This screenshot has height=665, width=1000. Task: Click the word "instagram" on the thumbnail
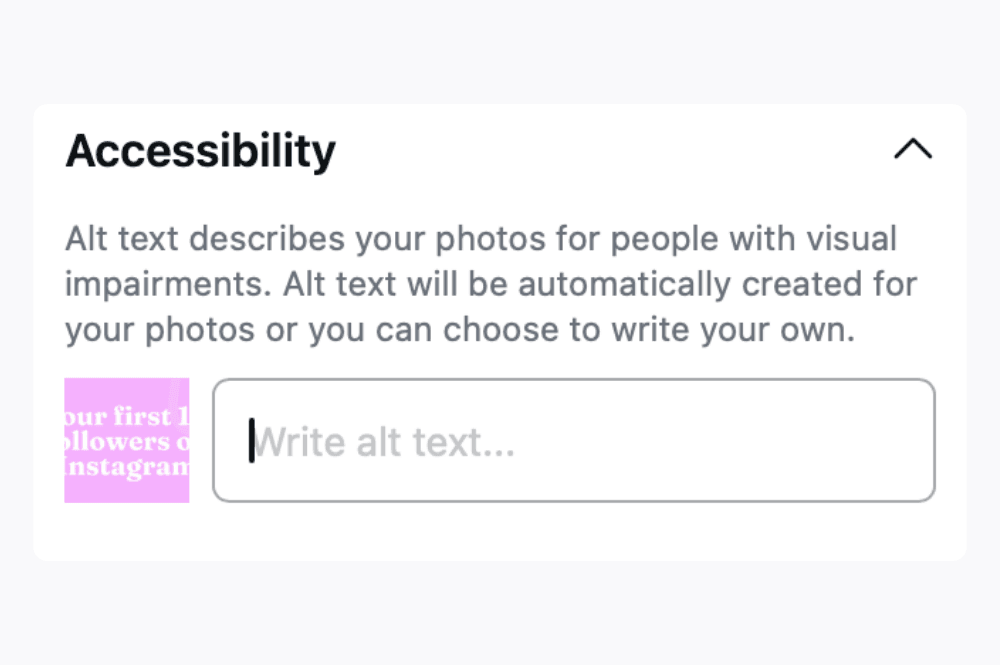click(x=127, y=468)
